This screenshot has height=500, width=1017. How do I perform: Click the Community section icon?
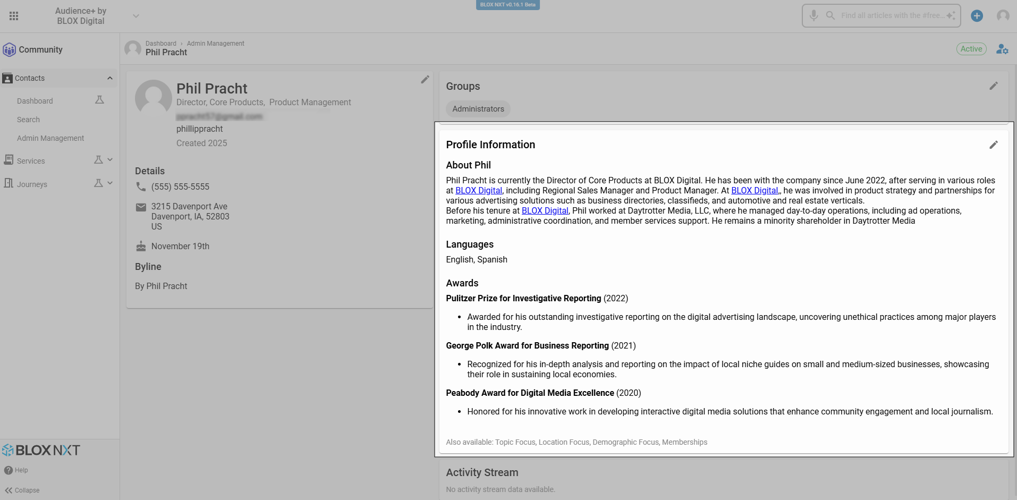[9, 50]
